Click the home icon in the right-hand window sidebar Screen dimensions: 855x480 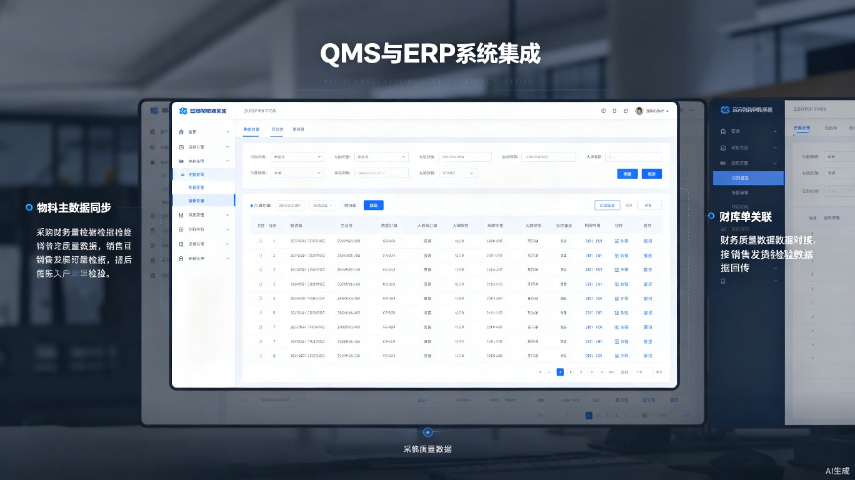coord(723,131)
